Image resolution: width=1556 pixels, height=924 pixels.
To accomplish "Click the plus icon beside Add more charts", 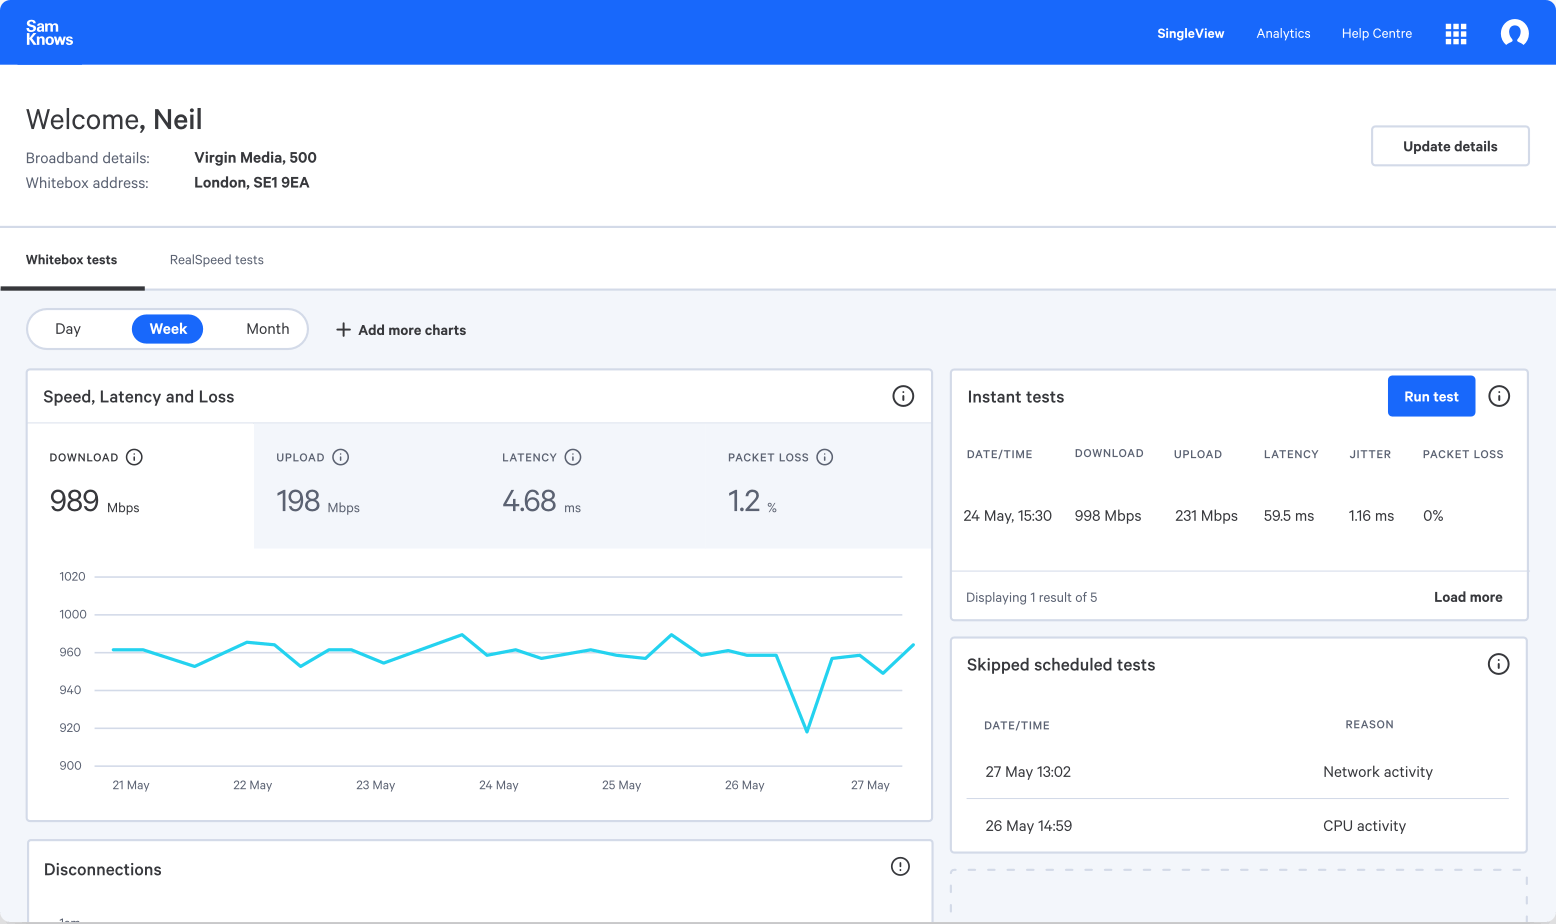I will (x=343, y=330).
